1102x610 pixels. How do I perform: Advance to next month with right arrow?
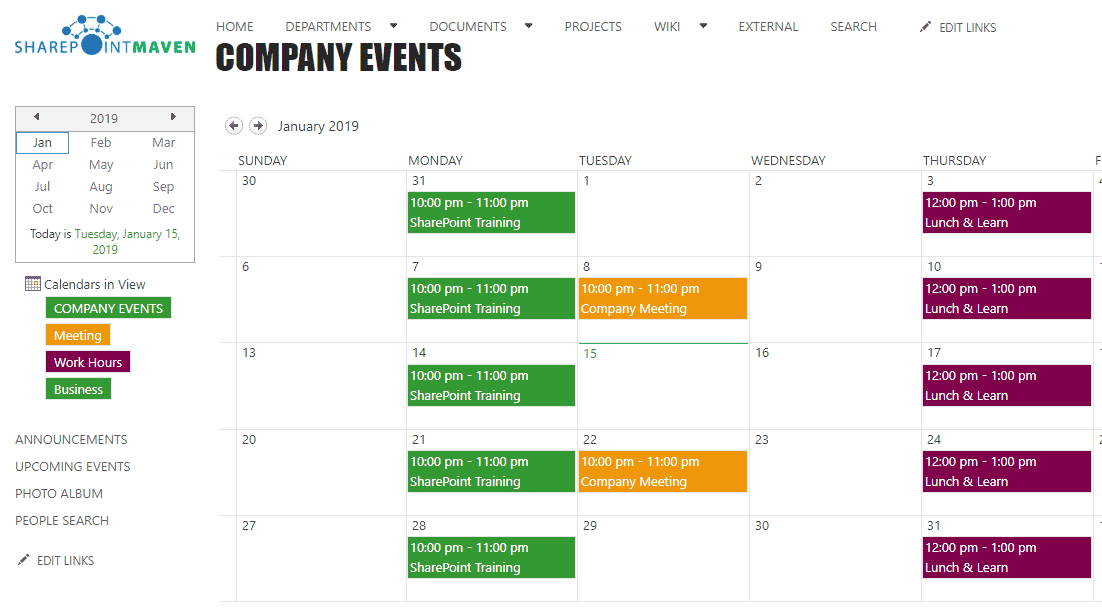pyautogui.click(x=258, y=126)
